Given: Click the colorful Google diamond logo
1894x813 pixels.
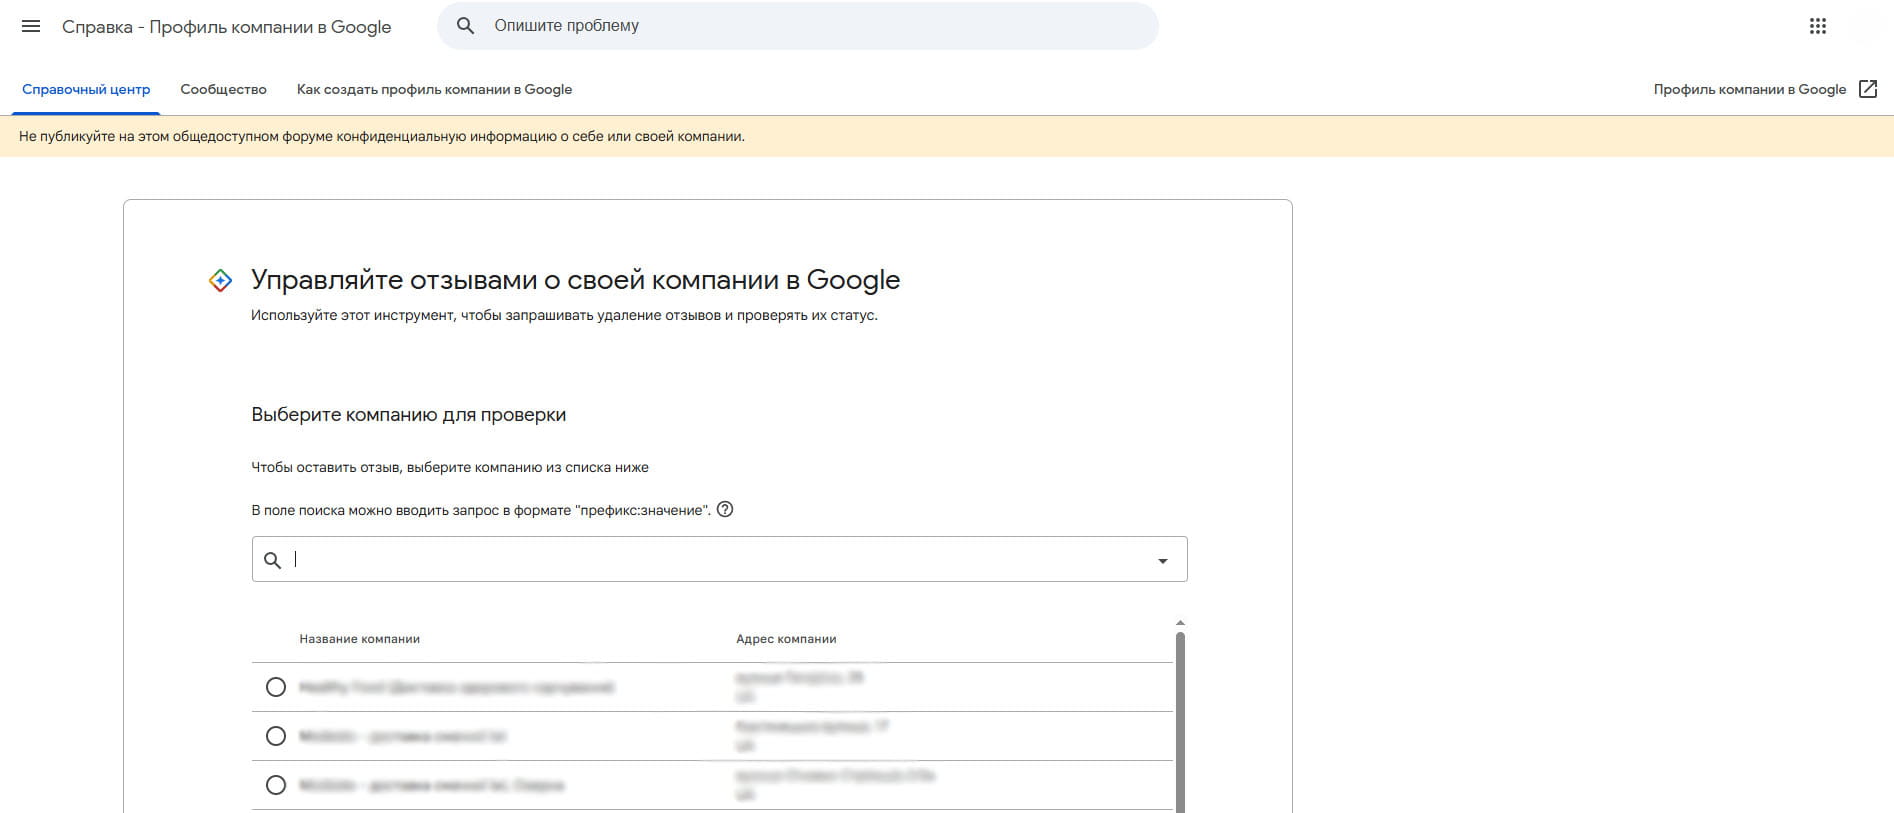Looking at the screenshot, I should pos(220,281).
